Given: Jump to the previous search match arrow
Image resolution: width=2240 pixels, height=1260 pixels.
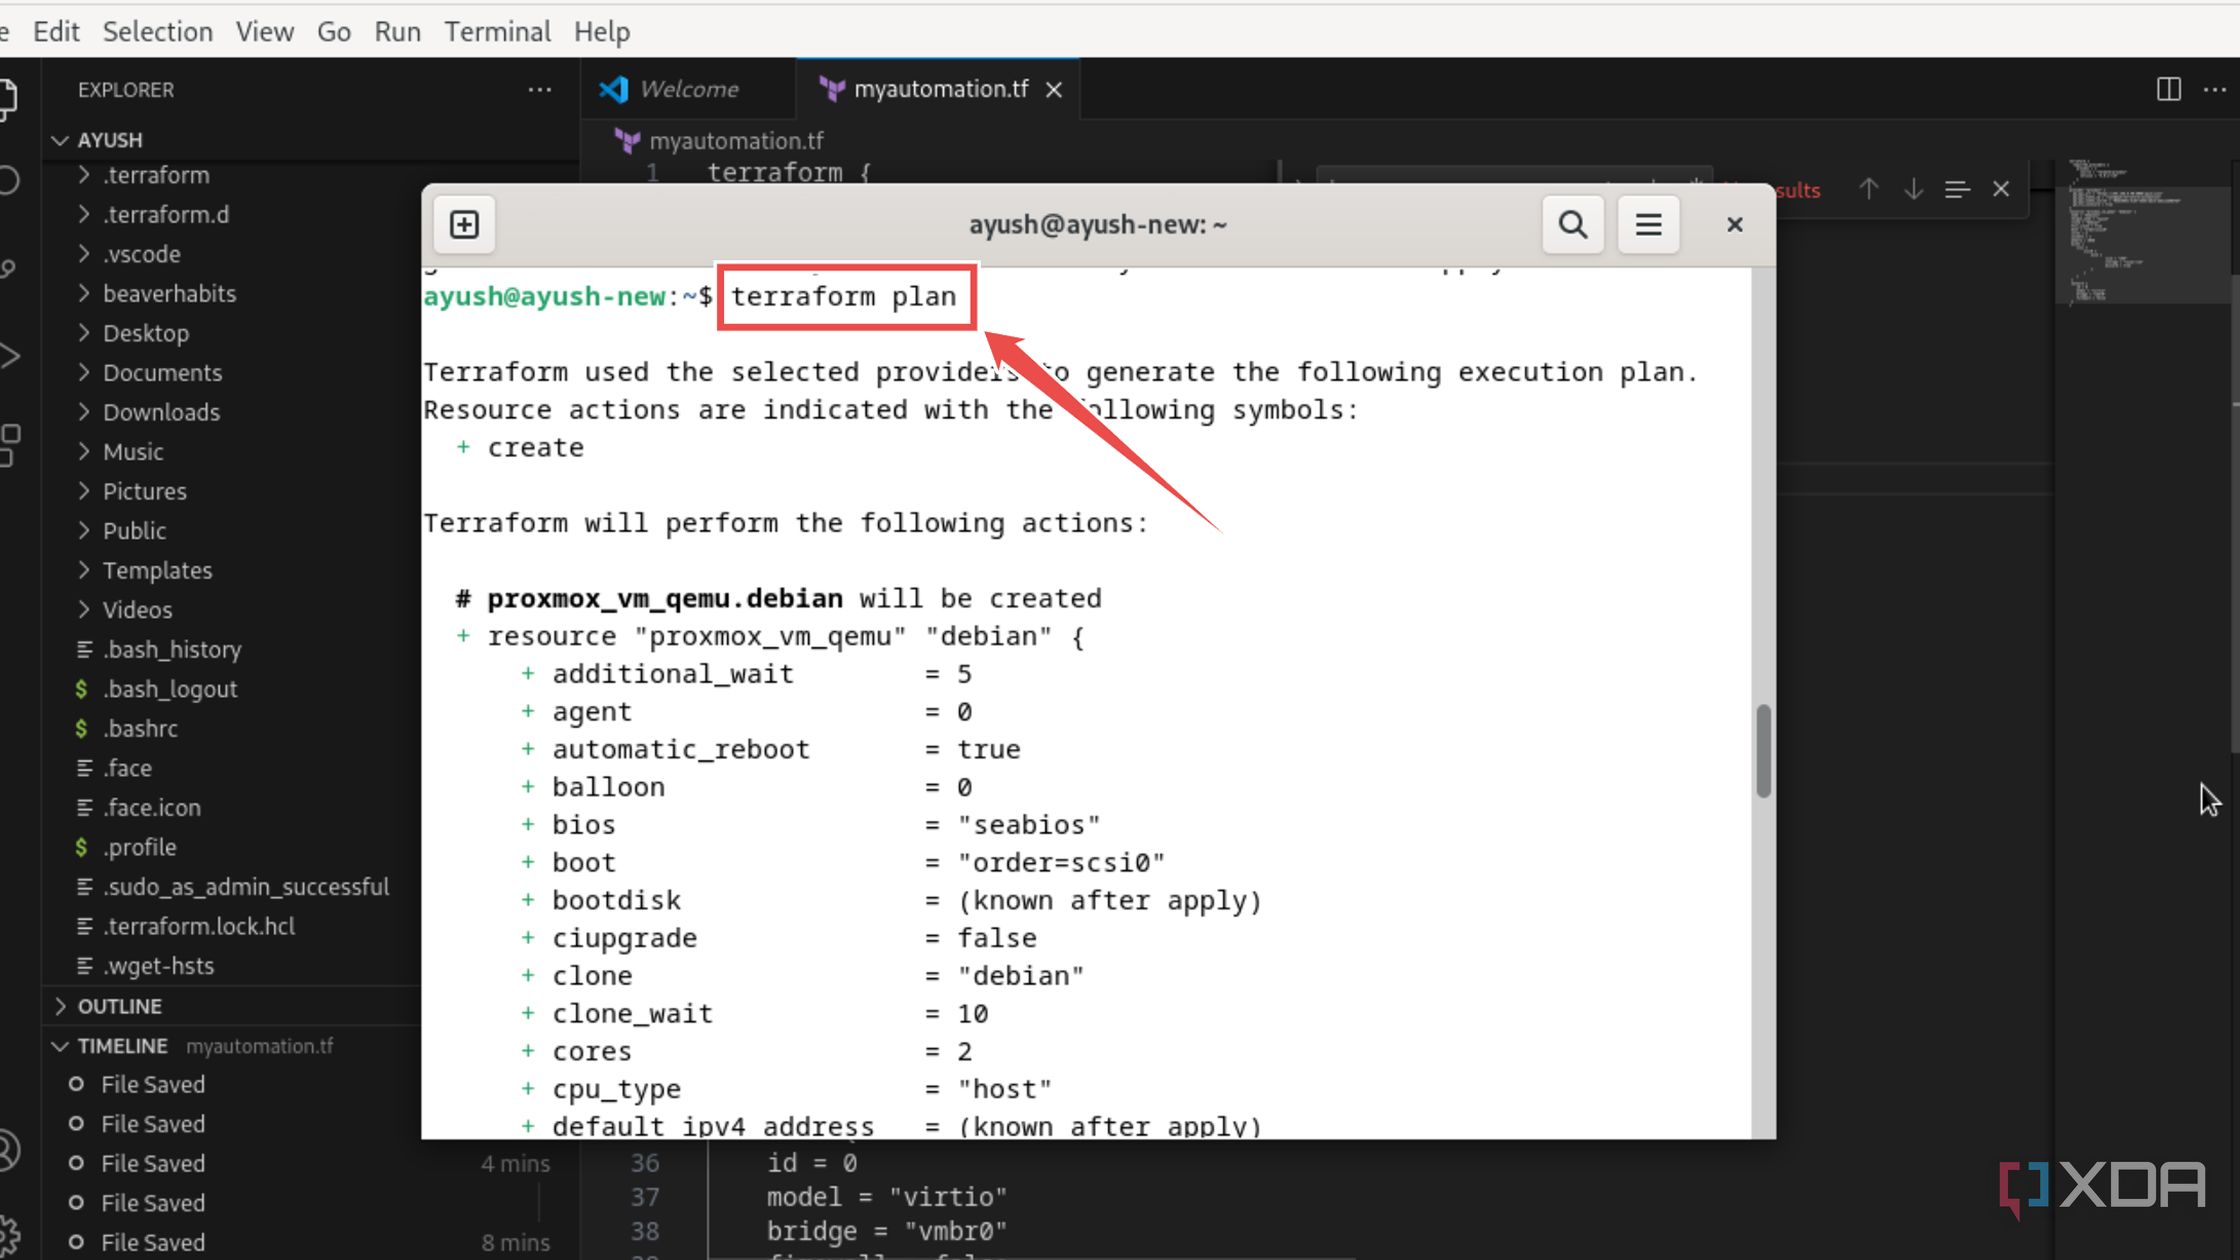Looking at the screenshot, I should (1868, 189).
